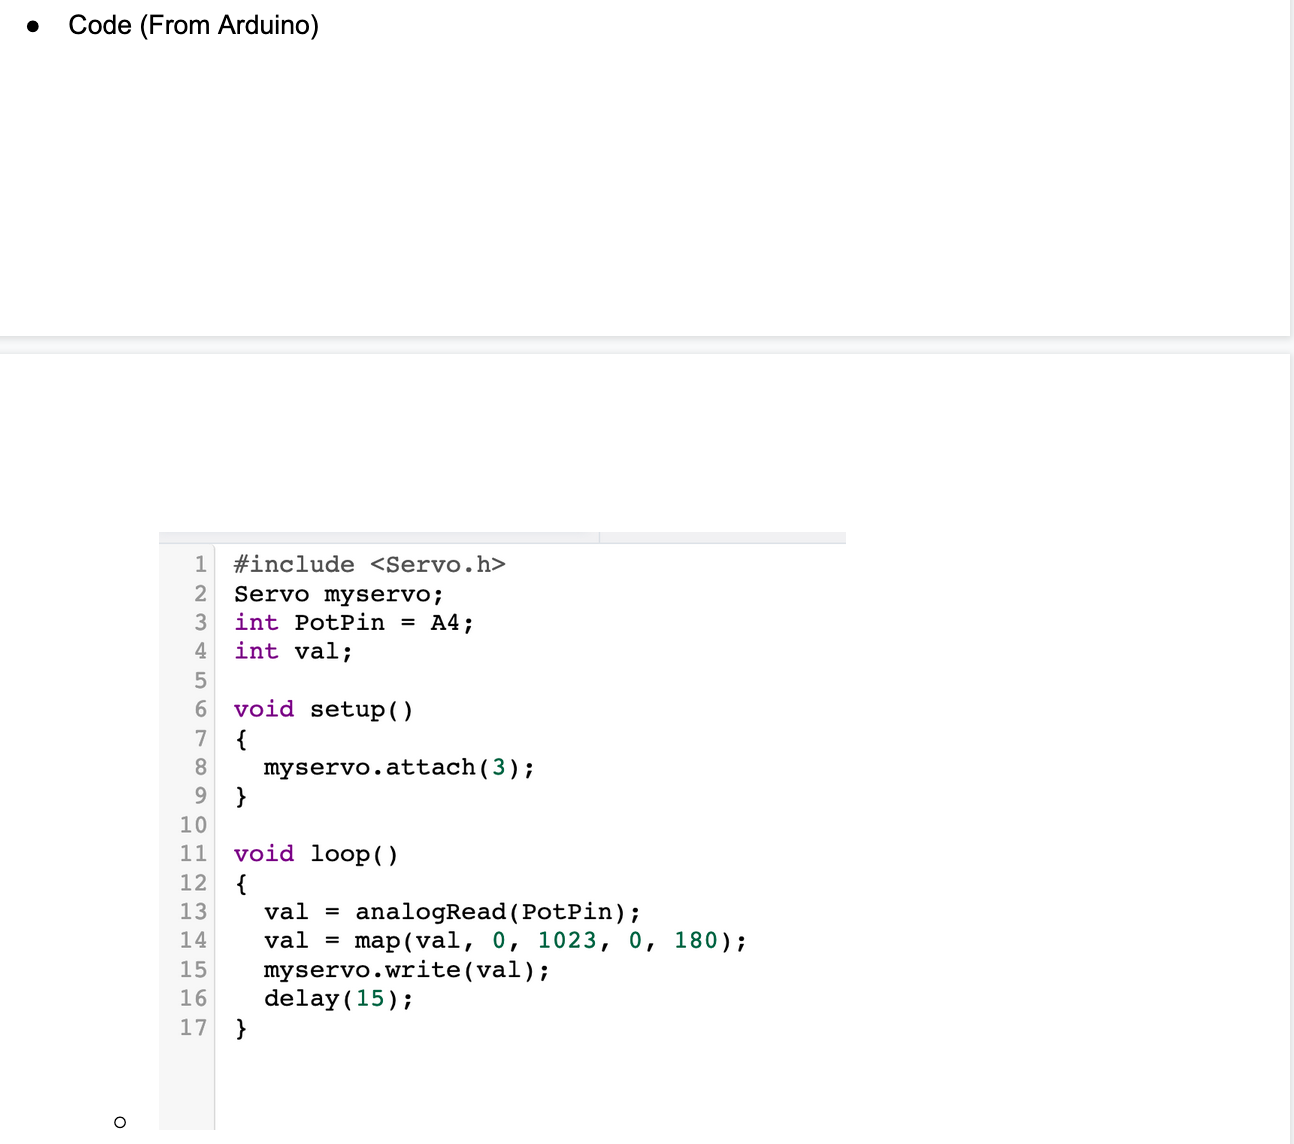Click the 'int val;' declaration line

pyautogui.click(x=293, y=652)
